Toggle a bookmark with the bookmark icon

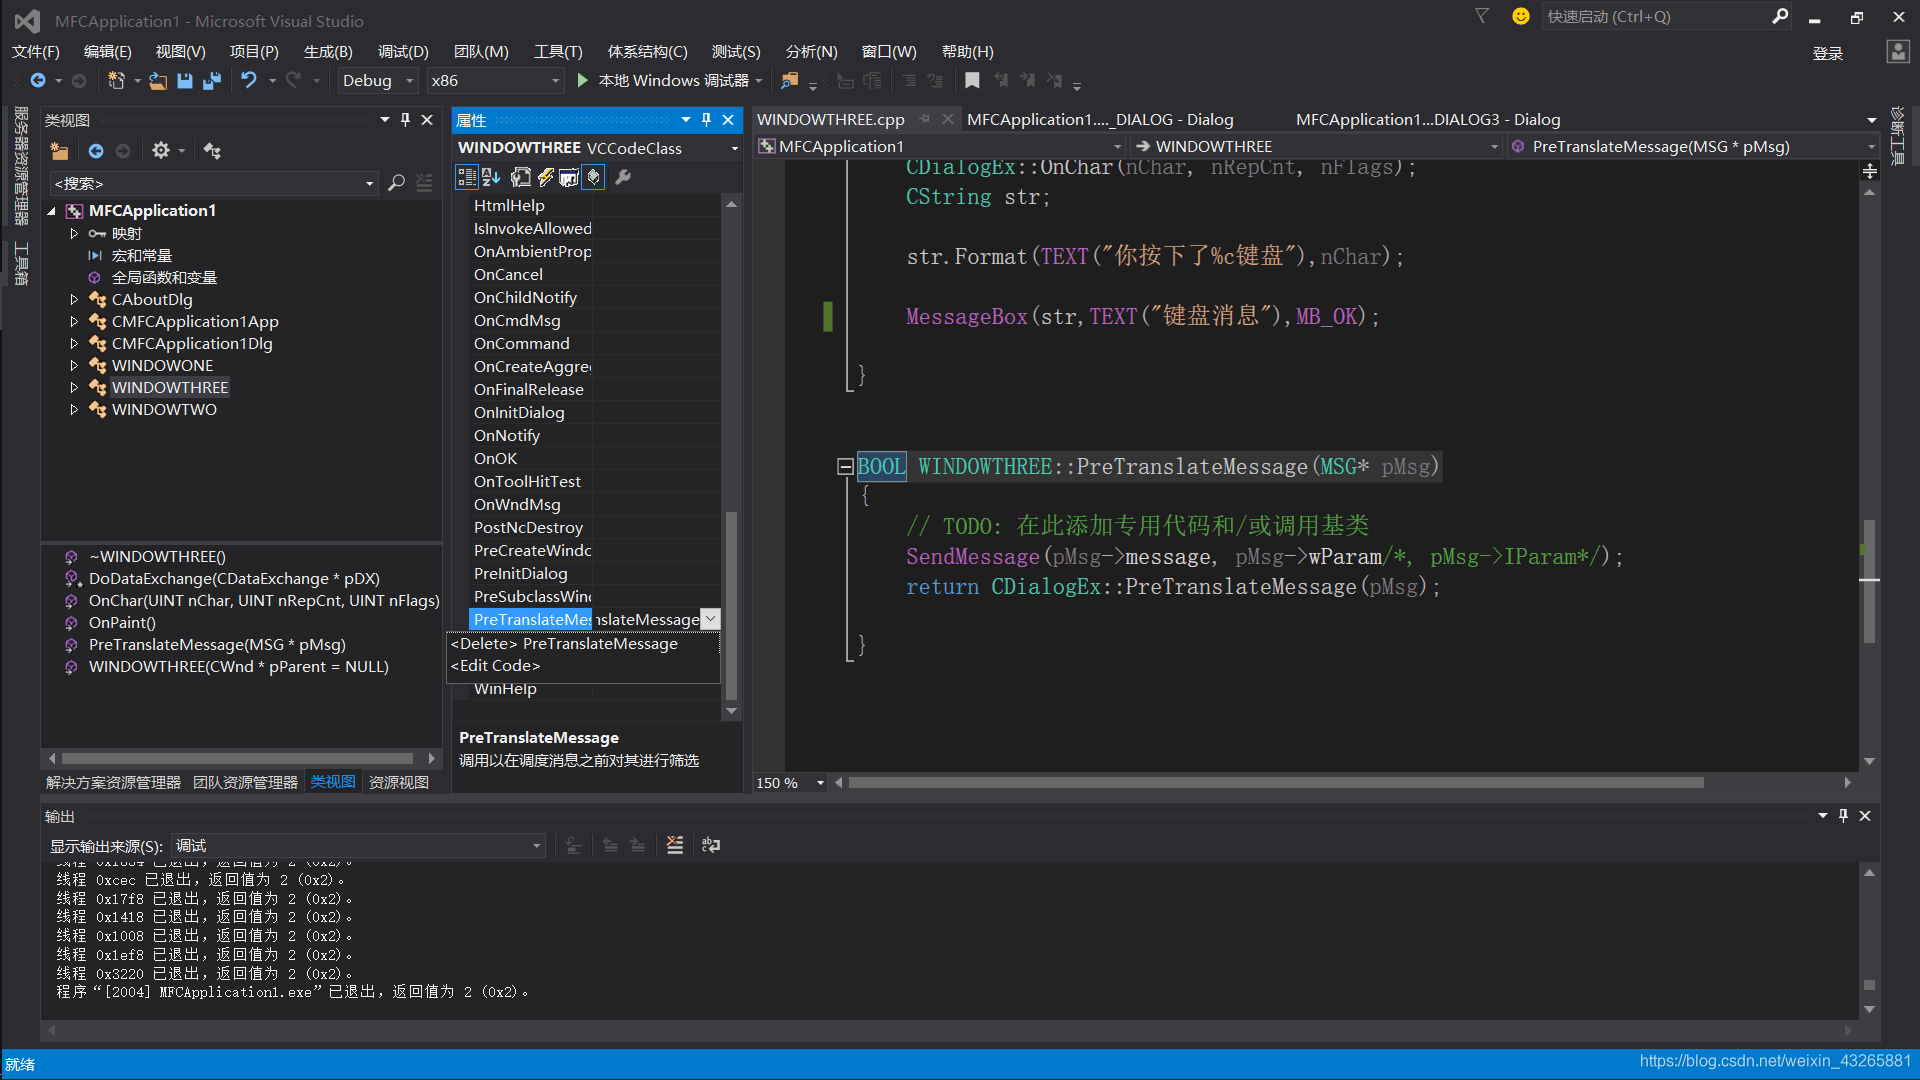pyautogui.click(x=972, y=80)
